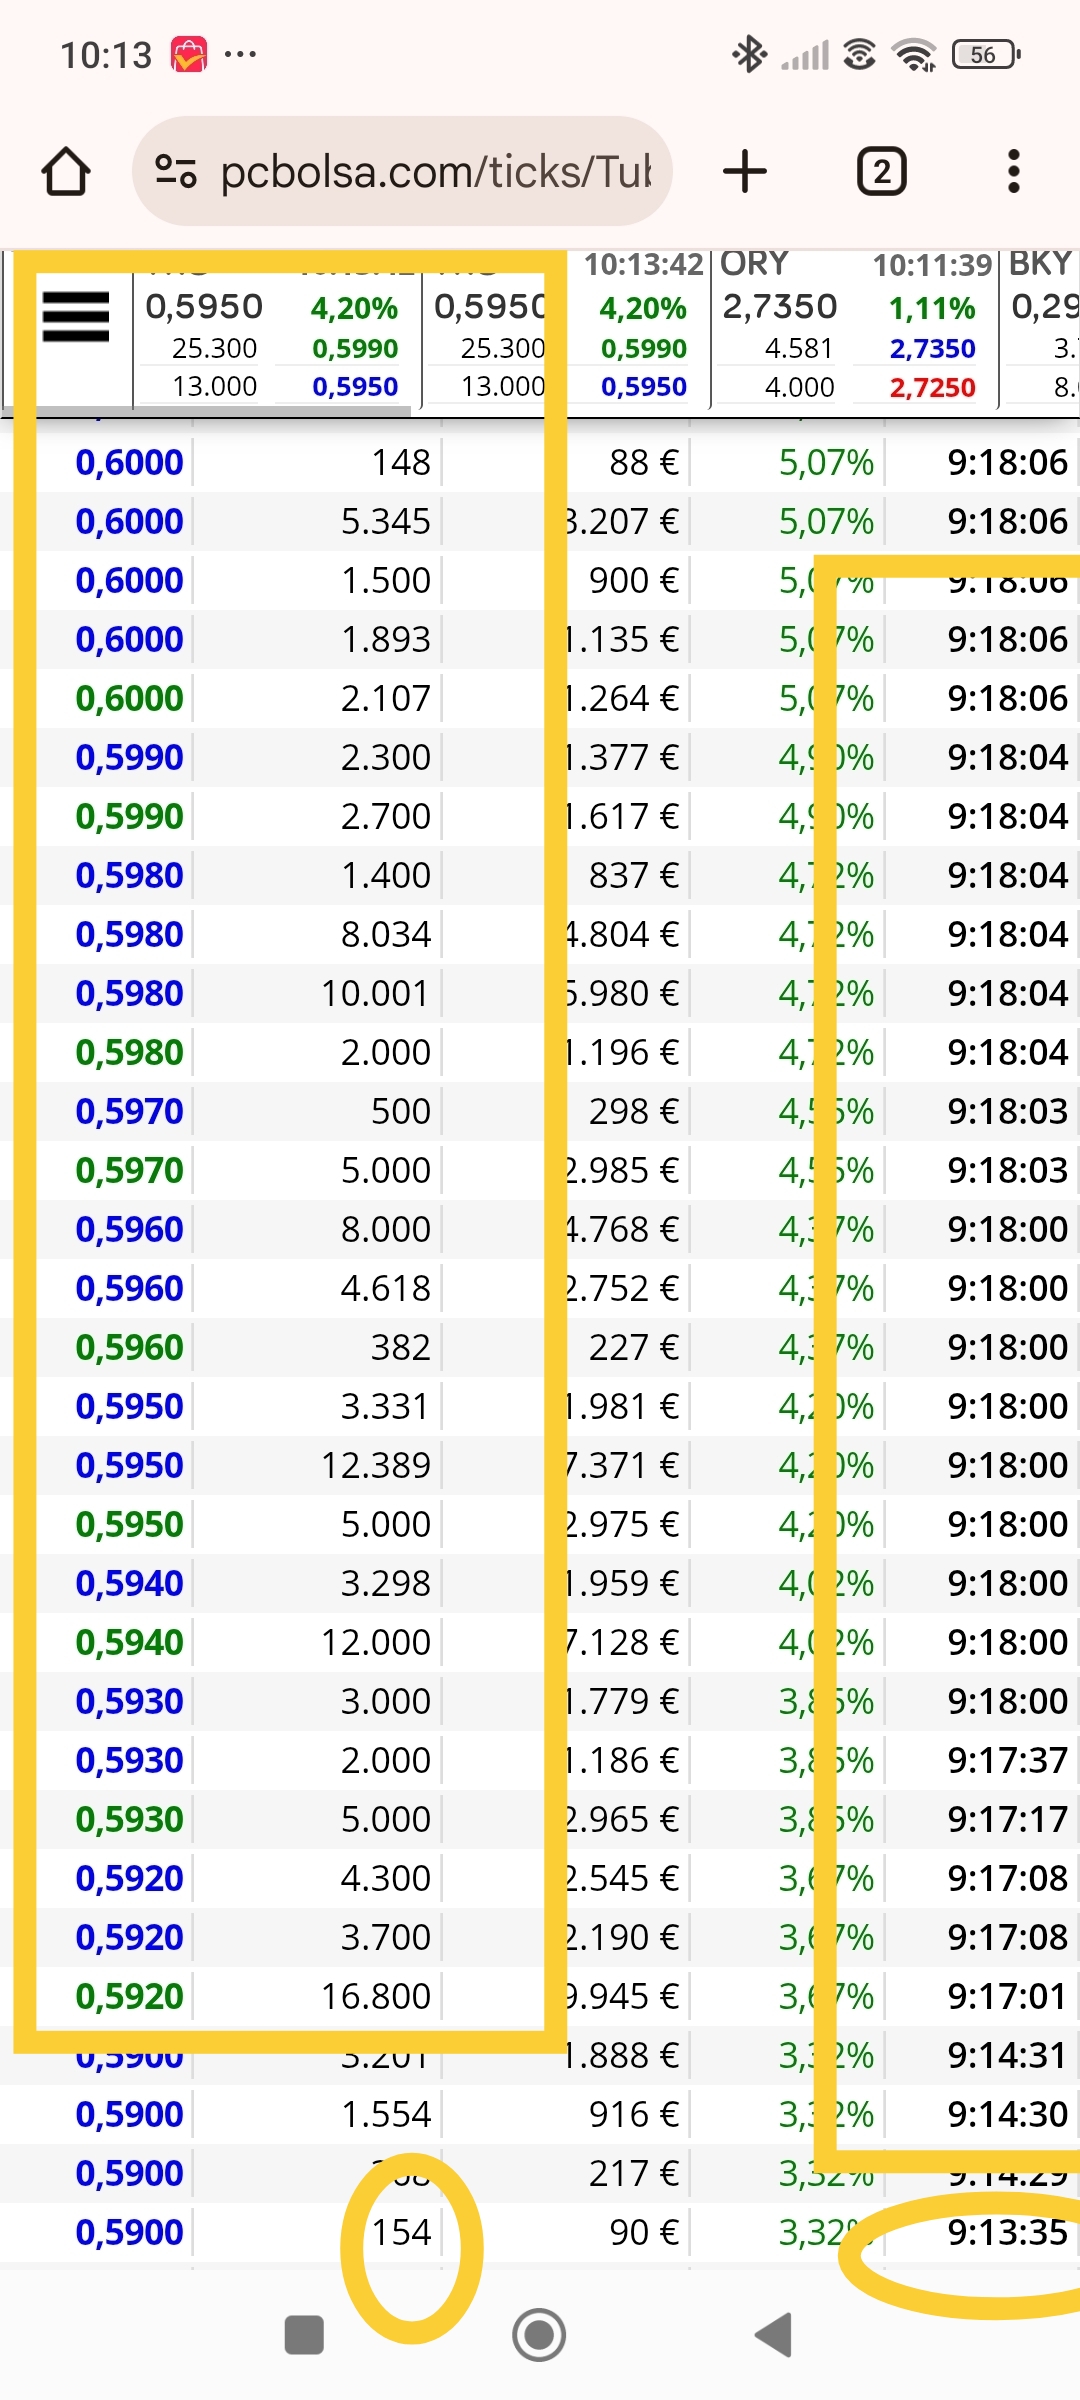1080x2400 pixels.
Task: Open the browser three-dot overflow menu
Action: (1014, 171)
